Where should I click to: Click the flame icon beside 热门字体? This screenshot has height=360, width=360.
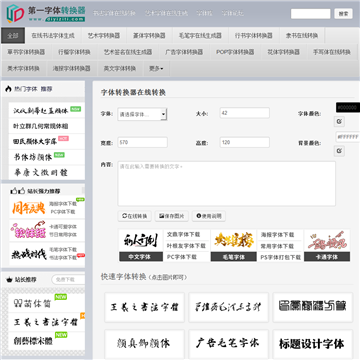(9, 89)
